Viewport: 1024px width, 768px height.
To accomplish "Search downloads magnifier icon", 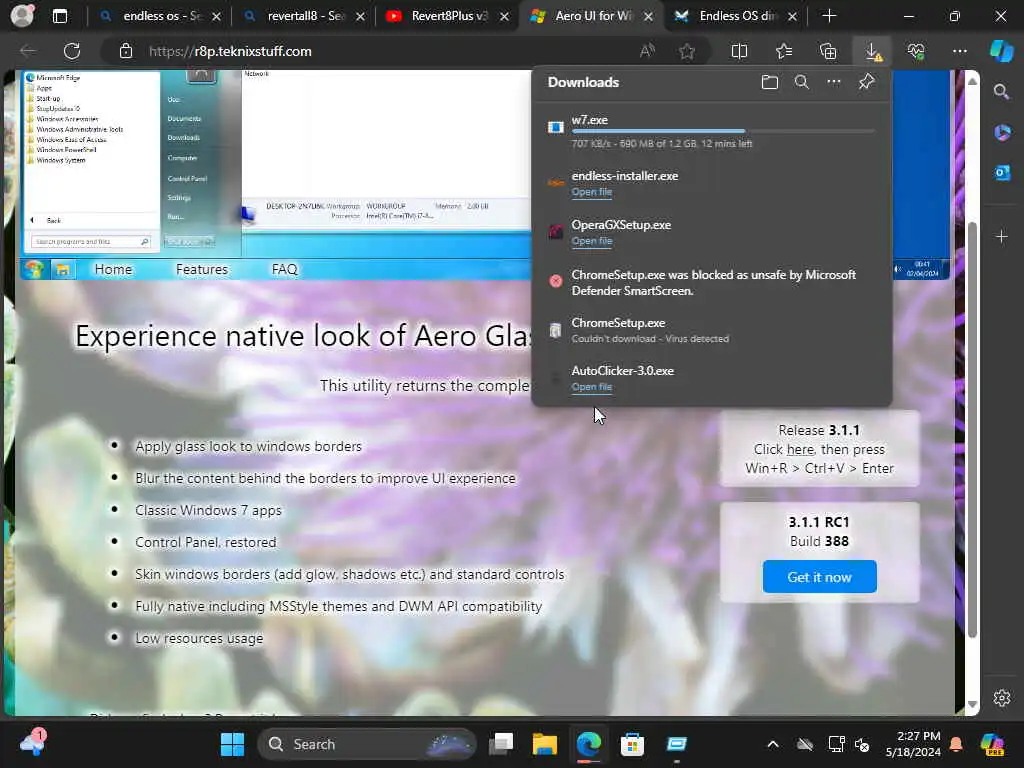I will pos(801,82).
